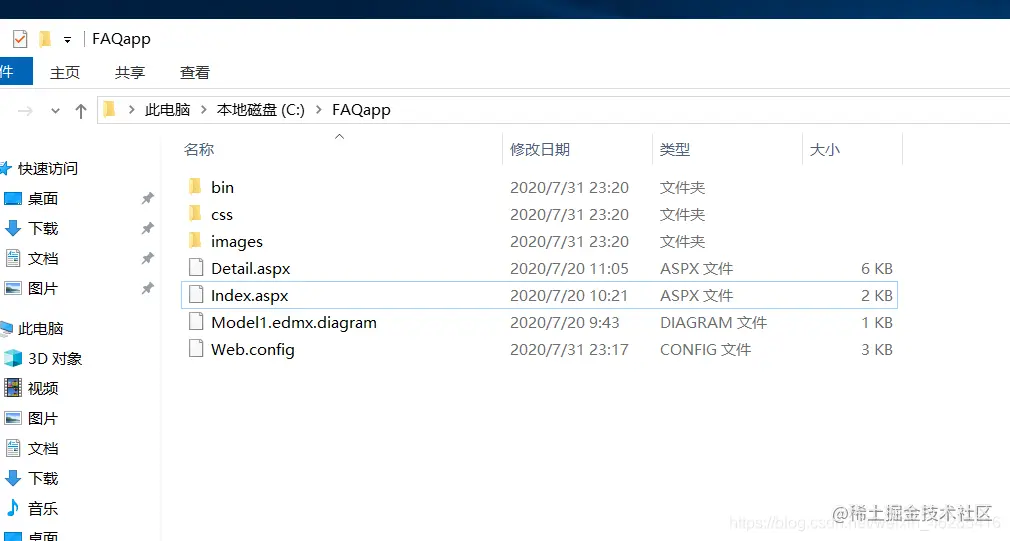
Task: Open 下载 under This PC
Action: [43, 479]
